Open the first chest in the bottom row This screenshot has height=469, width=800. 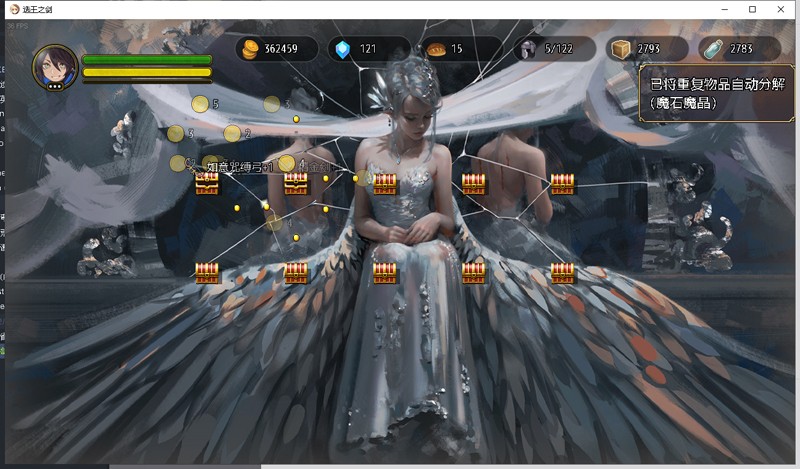point(207,273)
